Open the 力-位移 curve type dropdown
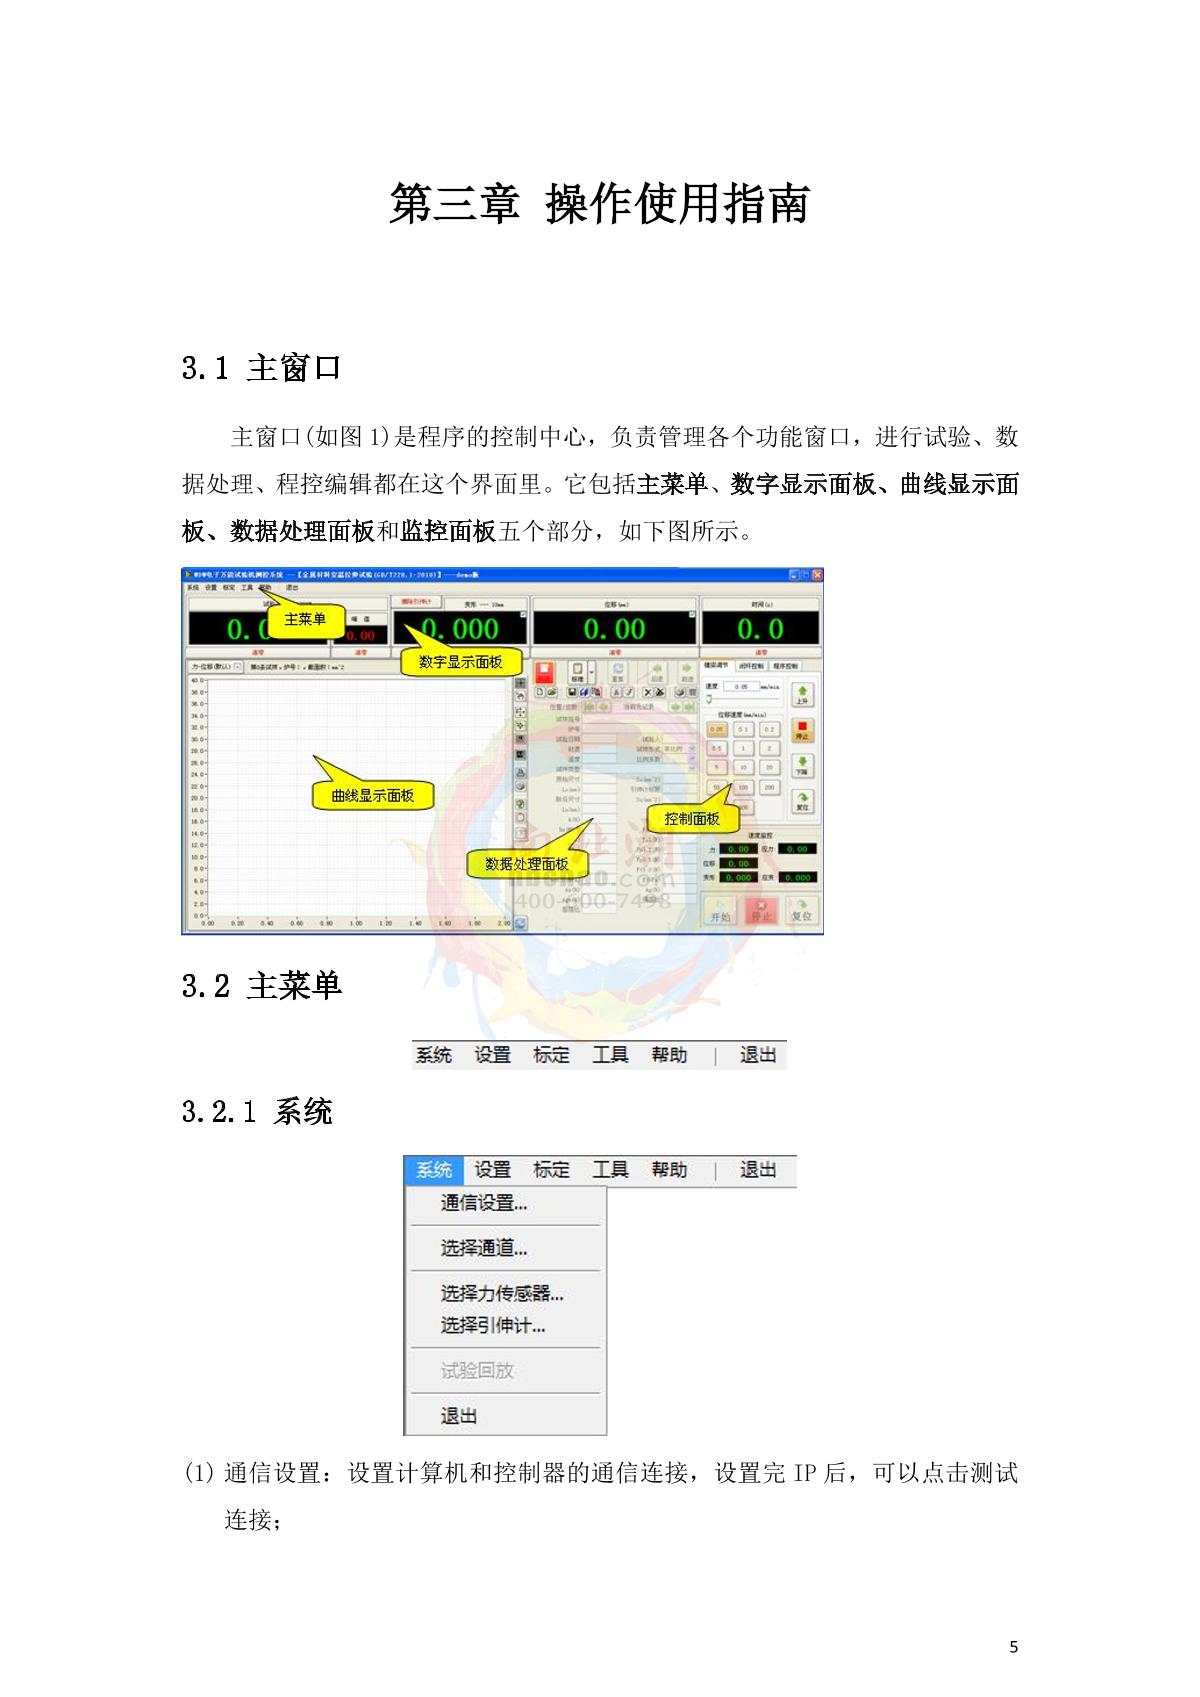The image size is (1200, 1697). point(238,666)
